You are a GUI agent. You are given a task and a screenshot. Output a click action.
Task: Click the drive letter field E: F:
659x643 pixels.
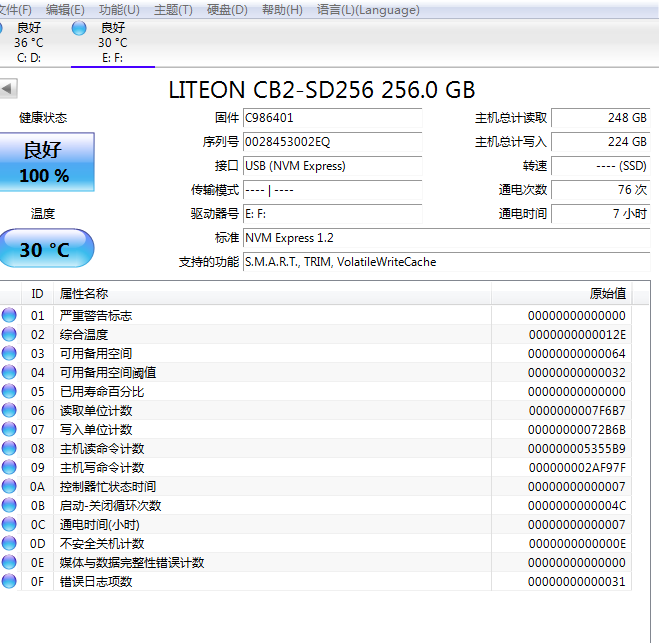[x=332, y=214]
